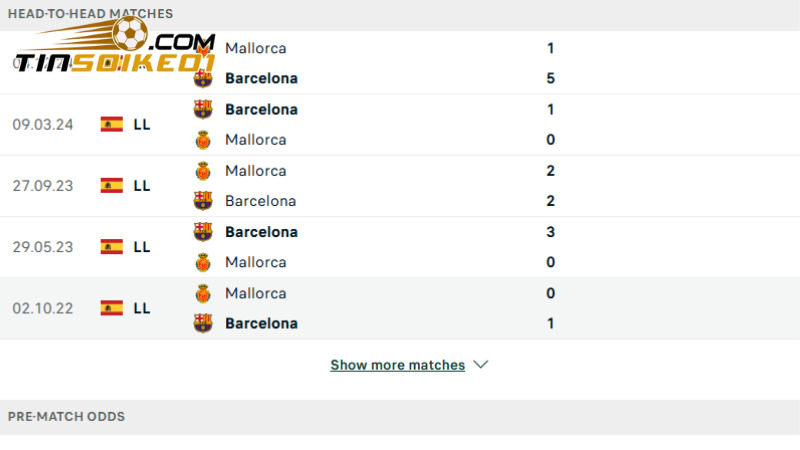Select Barcelona score 5 in top match
800x450 pixels.
pos(551,78)
